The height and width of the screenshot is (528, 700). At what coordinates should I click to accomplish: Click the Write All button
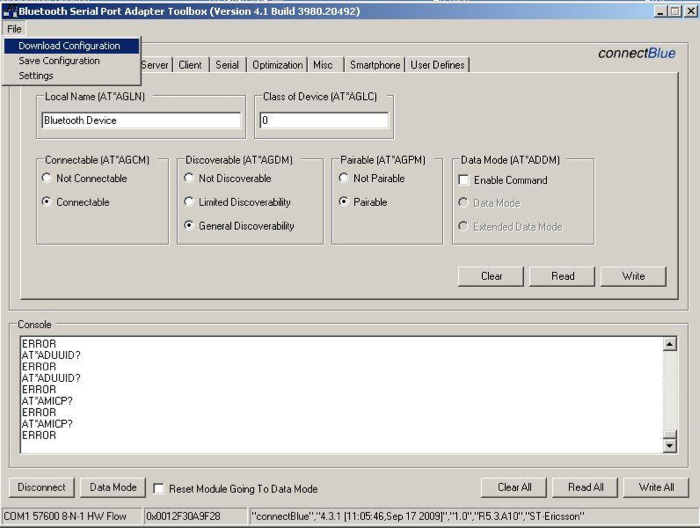tap(656, 487)
